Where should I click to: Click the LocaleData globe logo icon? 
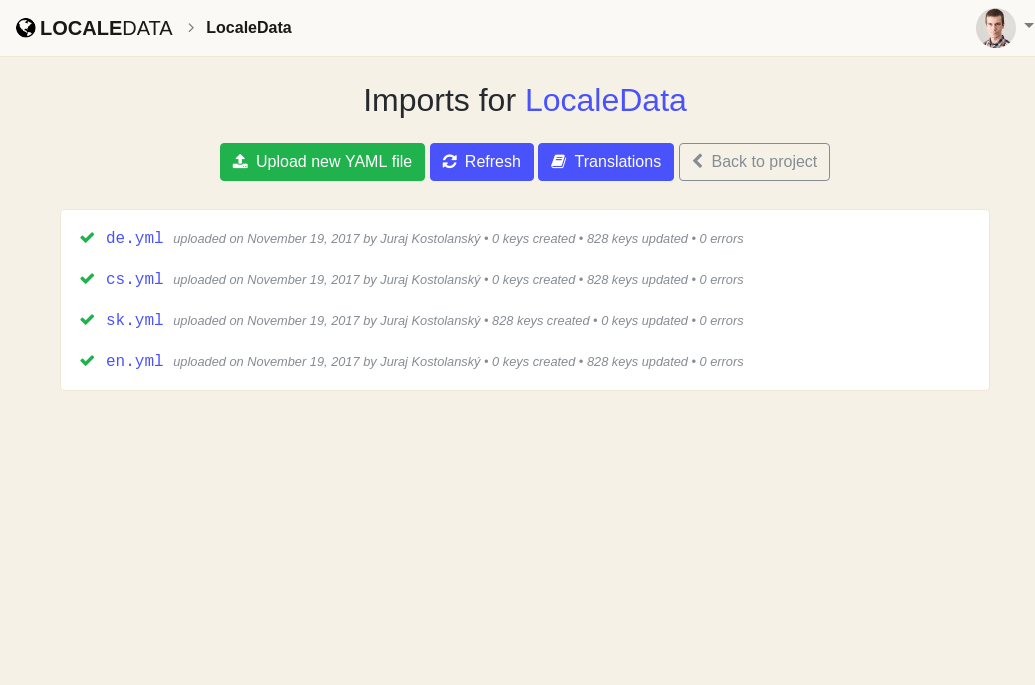click(26, 28)
